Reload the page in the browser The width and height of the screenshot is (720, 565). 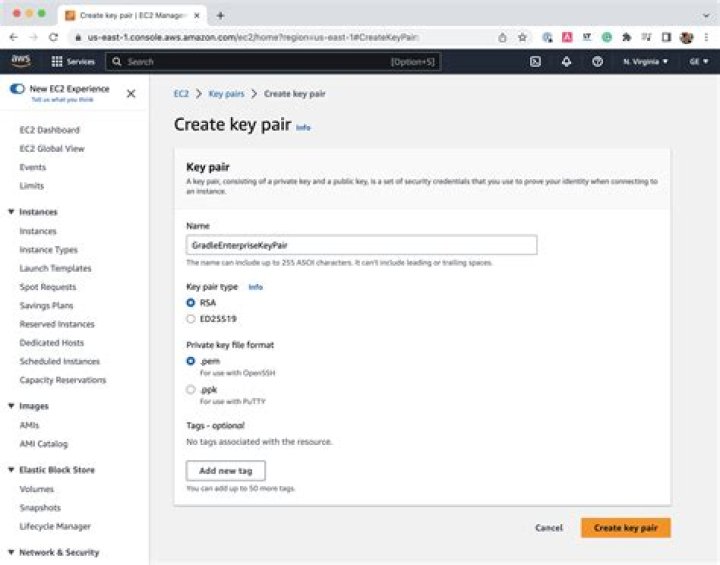point(53,37)
